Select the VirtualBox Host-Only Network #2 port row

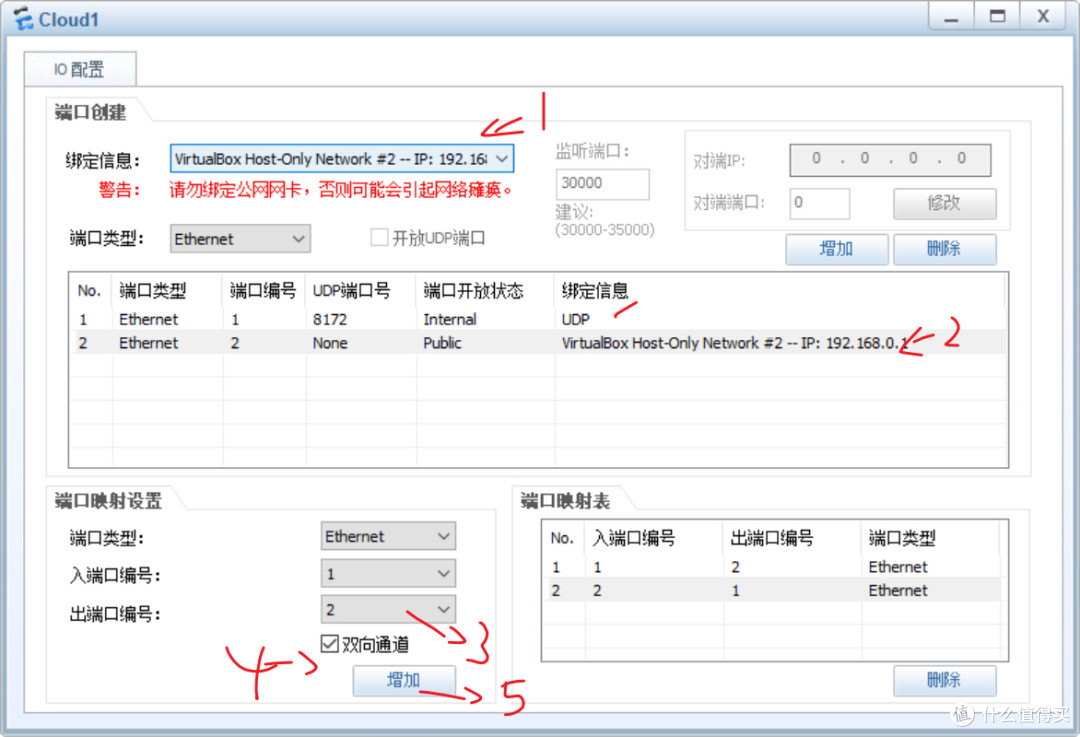(x=538, y=343)
